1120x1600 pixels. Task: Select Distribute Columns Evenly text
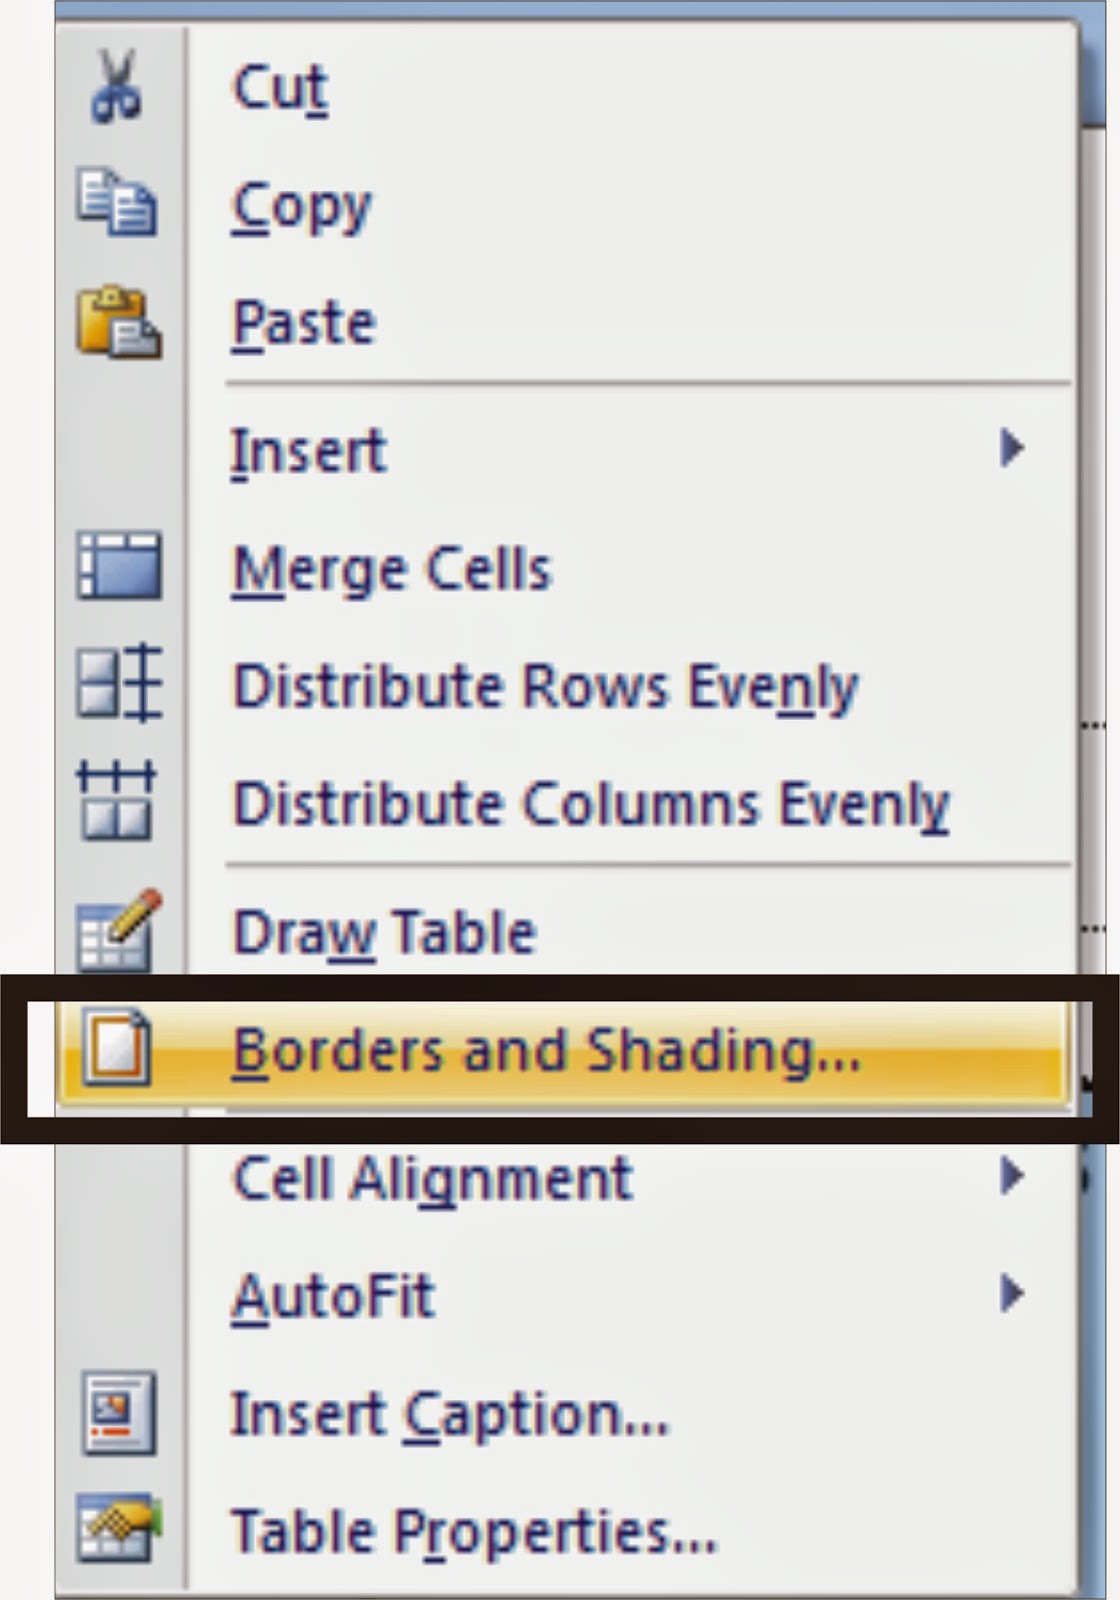(x=591, y=804)
